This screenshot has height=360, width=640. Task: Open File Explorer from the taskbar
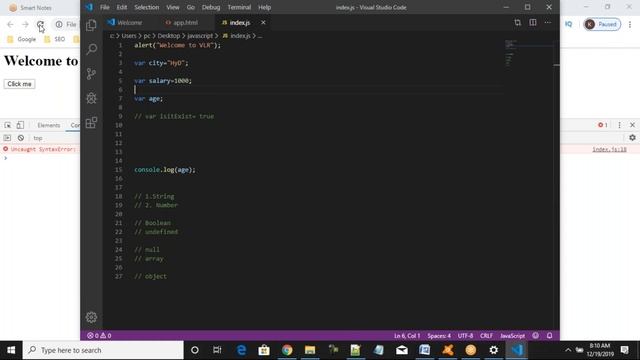pyautogui.click(x=310, y=350)
